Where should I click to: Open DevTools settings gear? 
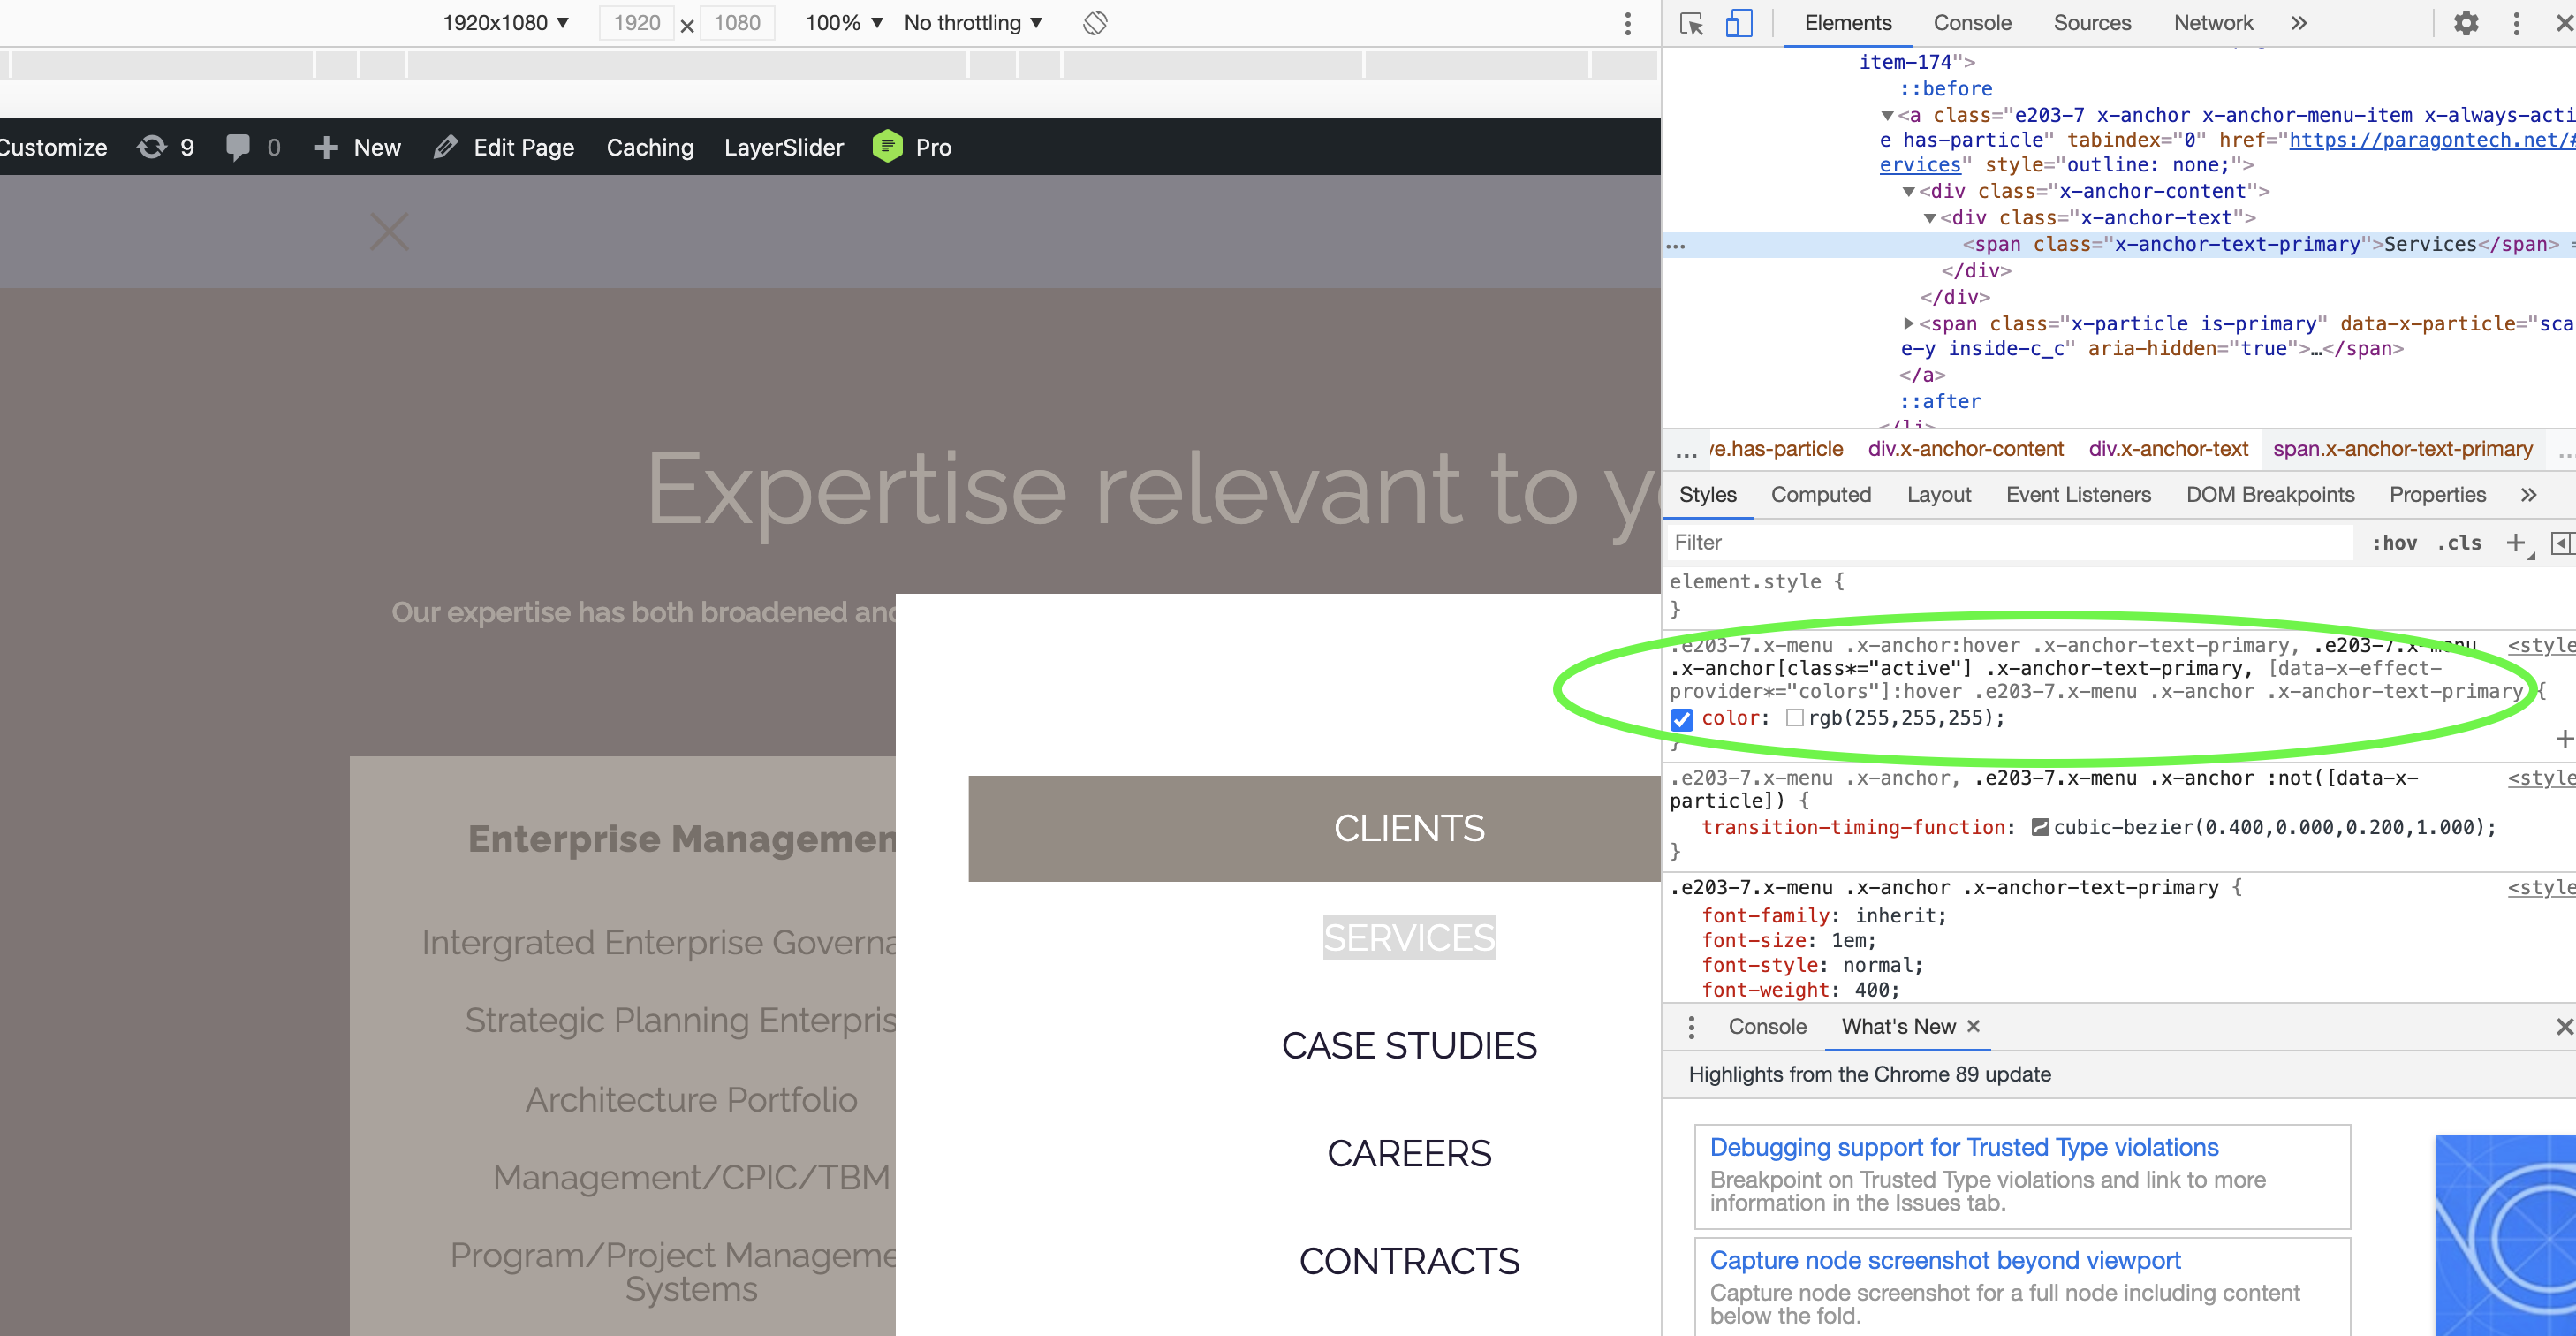2466,23
